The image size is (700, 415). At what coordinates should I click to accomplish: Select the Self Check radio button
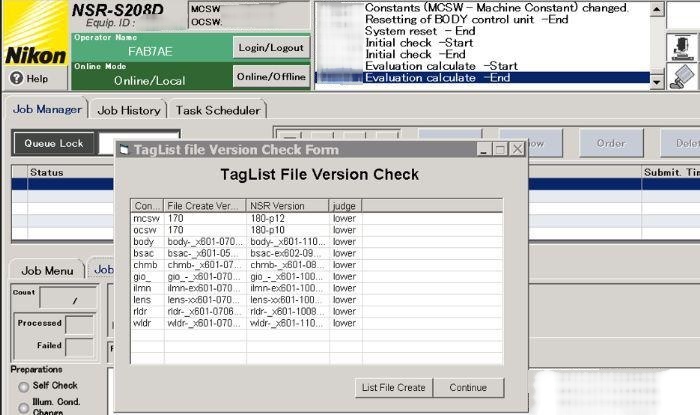[24, 386]
